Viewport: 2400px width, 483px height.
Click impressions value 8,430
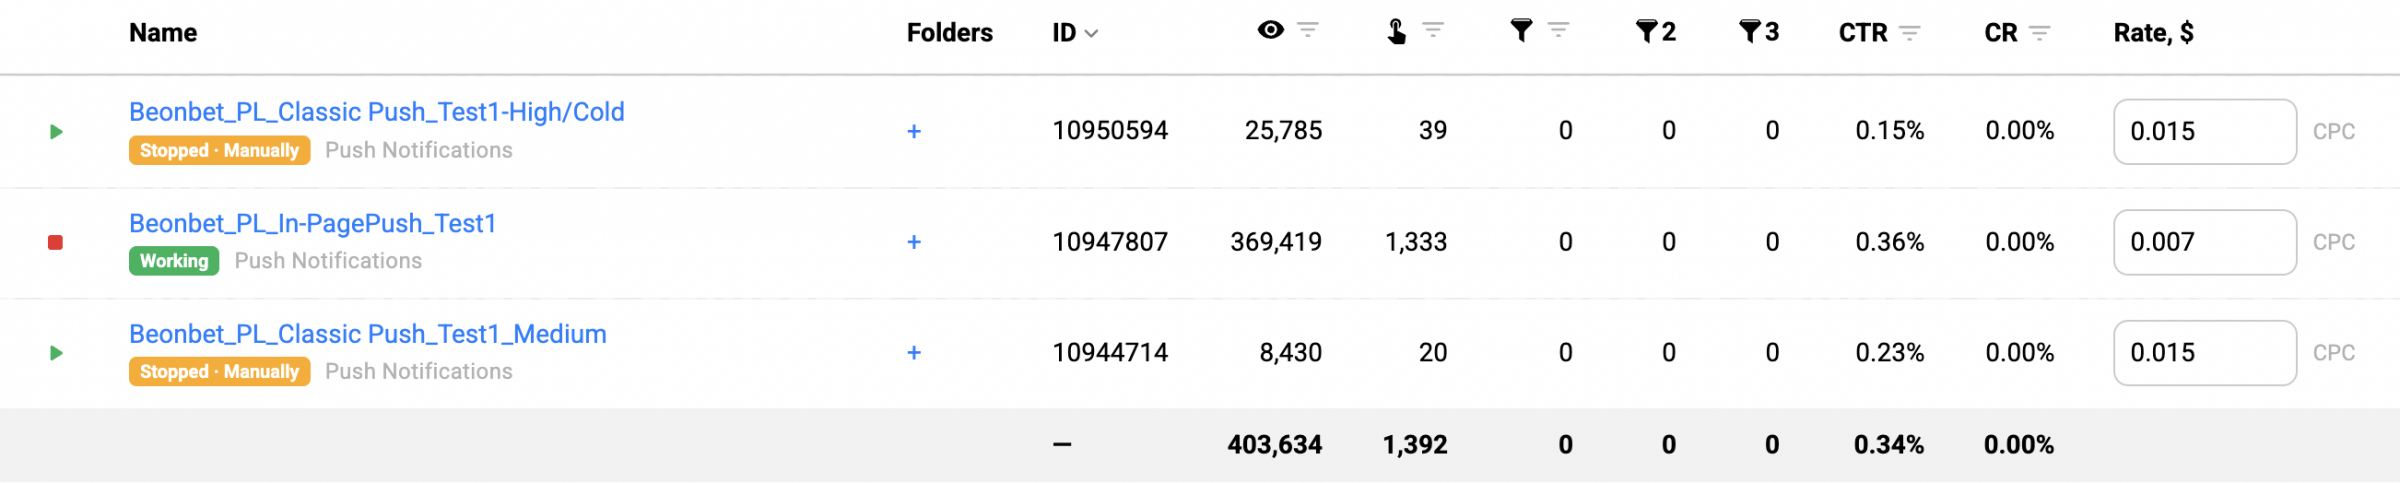click(x=1290, y=353)
